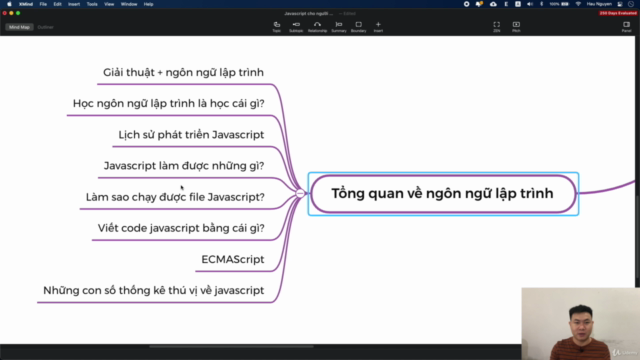This screenshot has height=360, width=640.
Task: Select the ECMAScript topic
Action: 233,260
